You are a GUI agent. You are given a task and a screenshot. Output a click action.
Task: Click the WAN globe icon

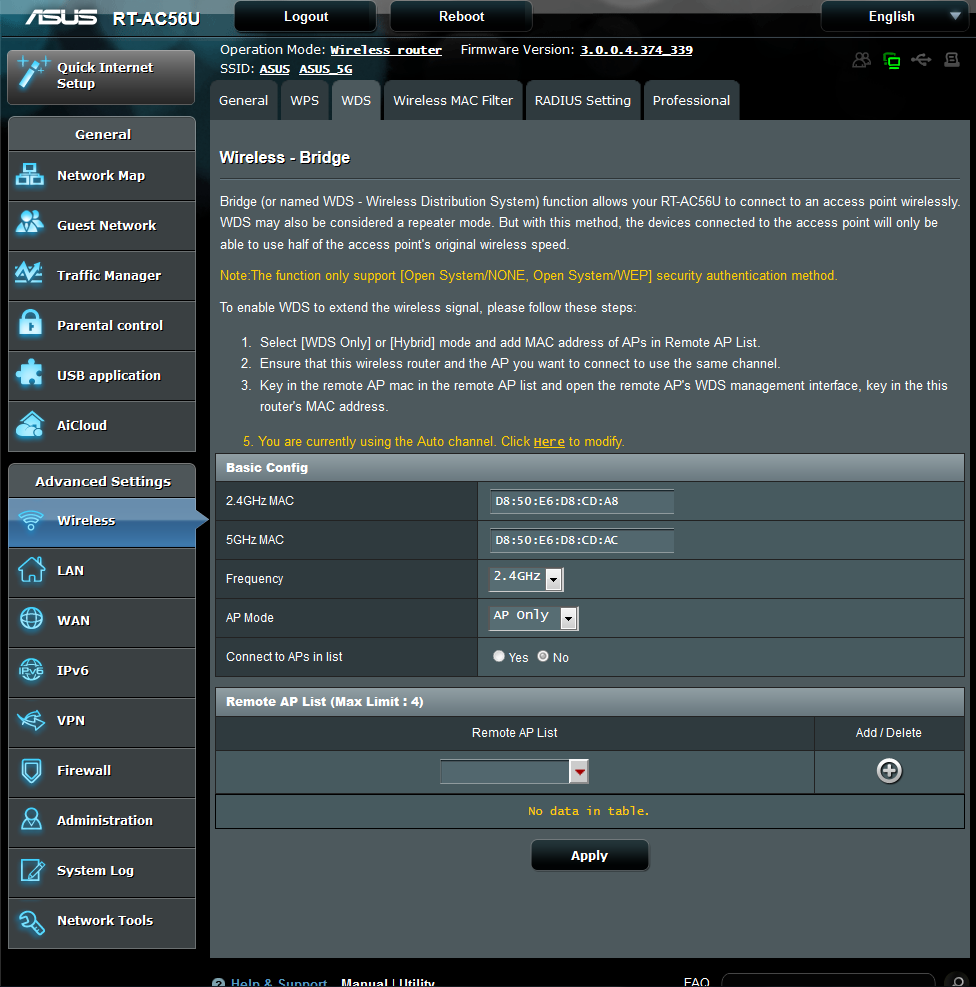coord(31,619)
